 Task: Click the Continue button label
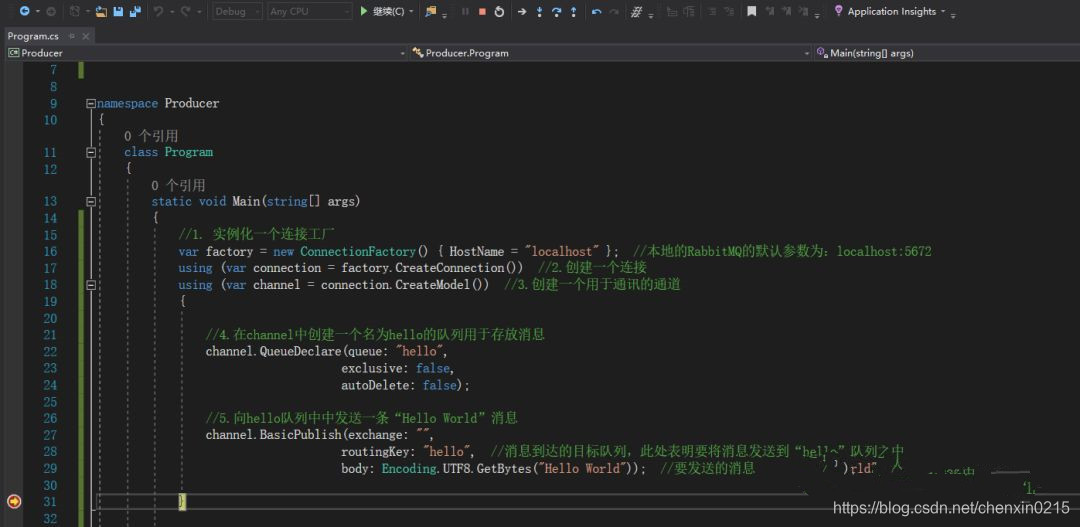coord(388,11)
